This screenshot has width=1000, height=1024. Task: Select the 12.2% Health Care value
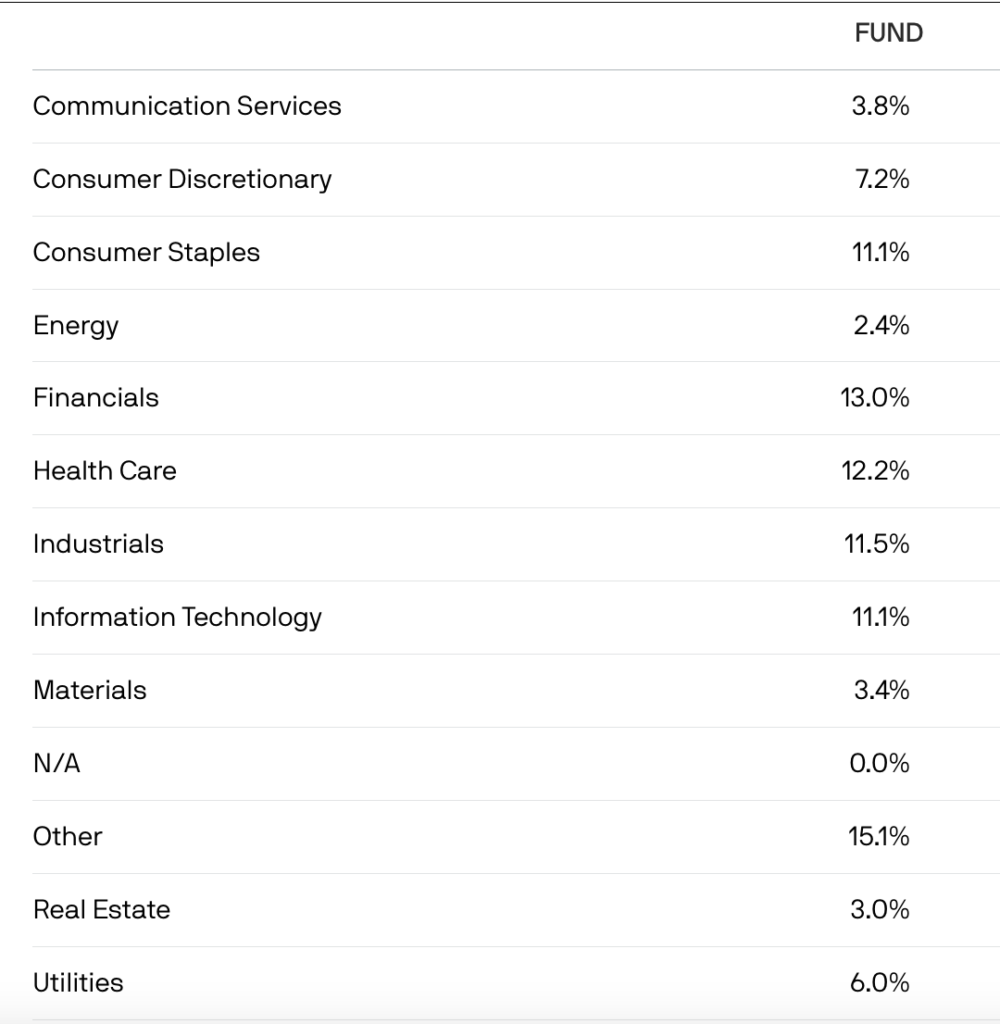[x=875, y=471]
